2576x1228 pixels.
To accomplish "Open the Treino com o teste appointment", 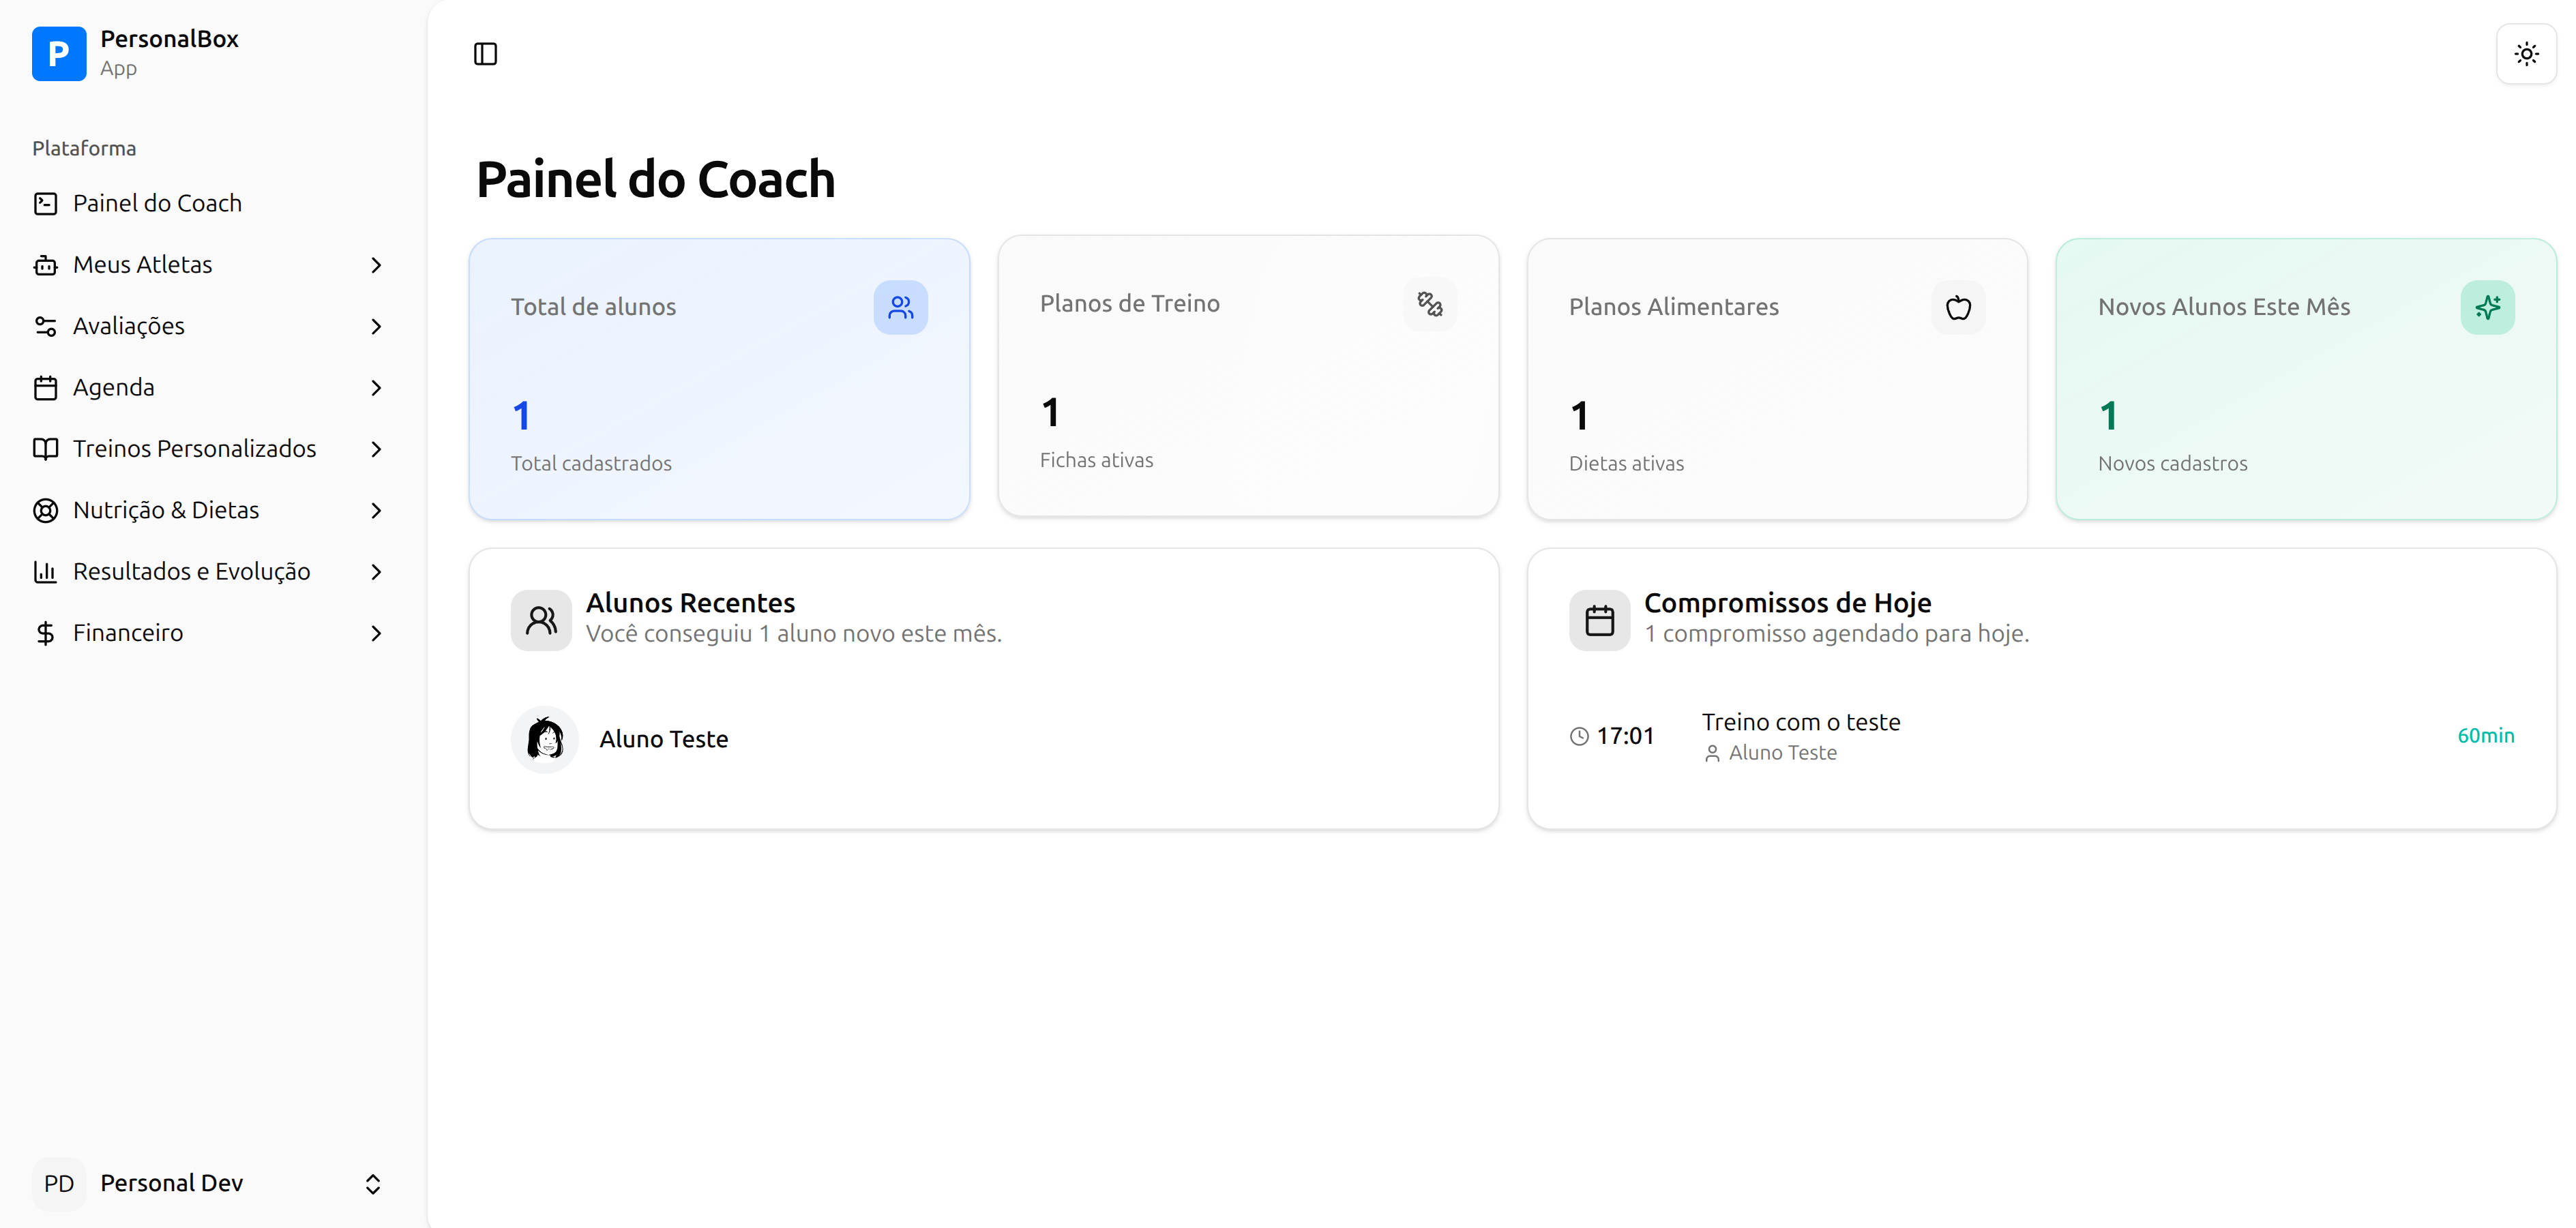I will (1800, 722).
